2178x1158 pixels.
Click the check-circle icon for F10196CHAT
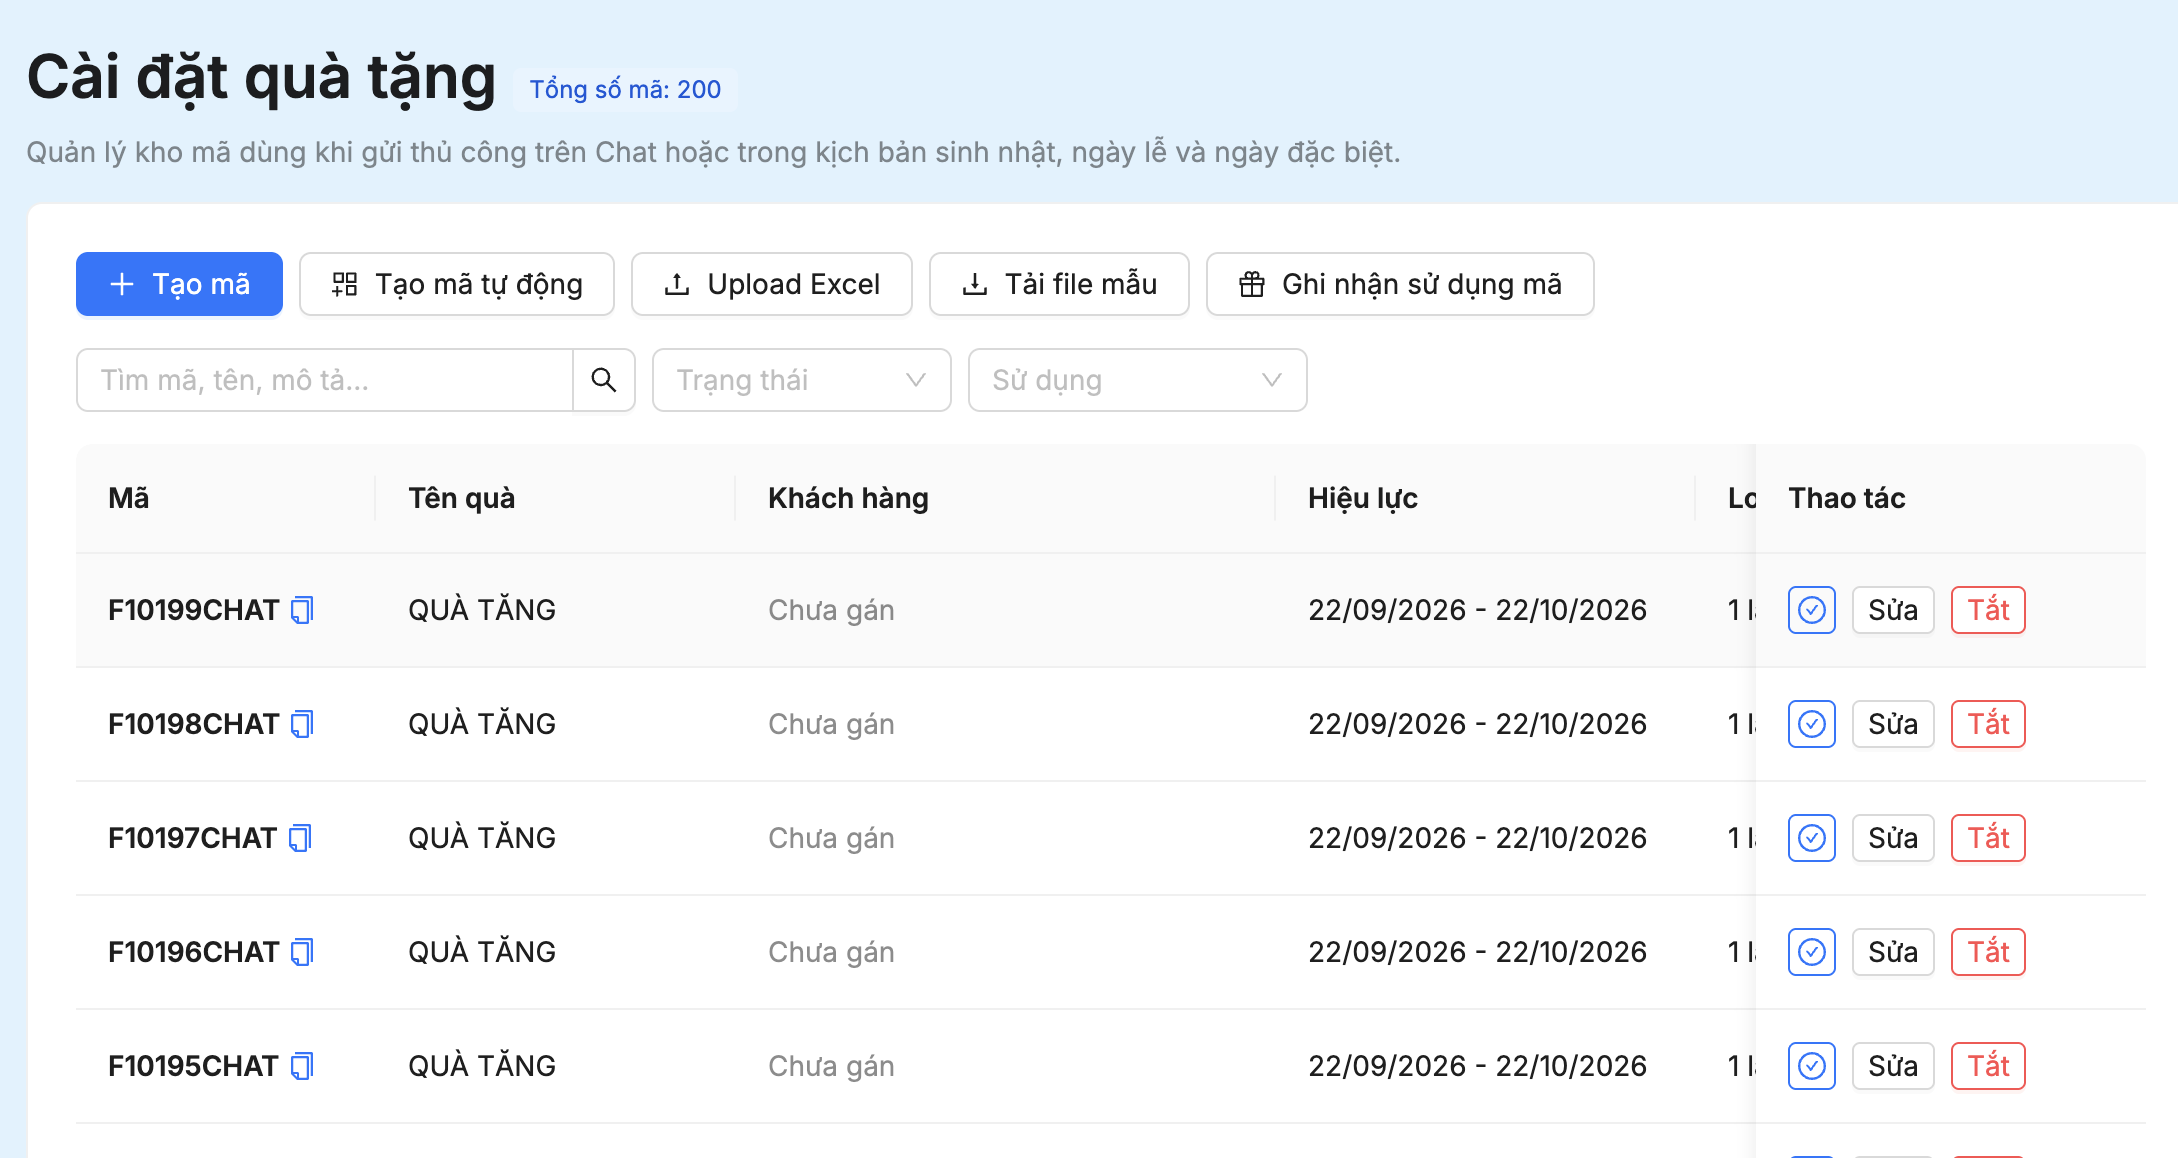click(1812, 952)
